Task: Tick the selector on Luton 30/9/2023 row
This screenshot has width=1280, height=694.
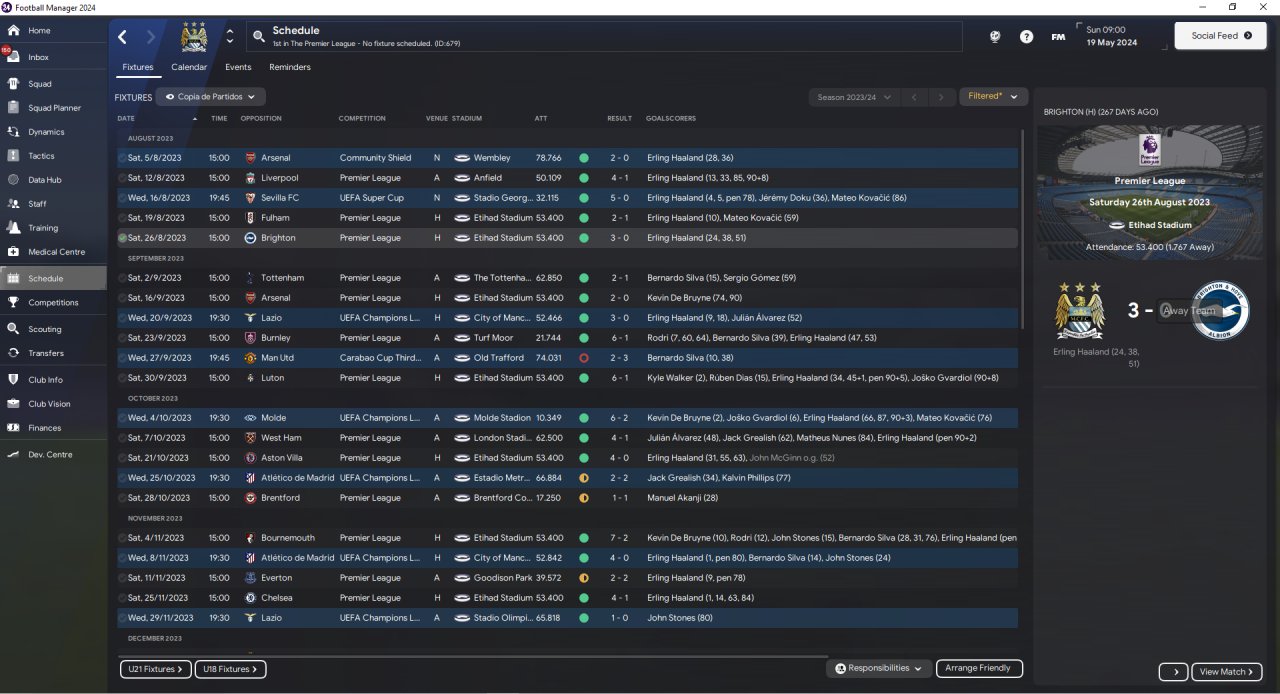Action: (122, 378)
